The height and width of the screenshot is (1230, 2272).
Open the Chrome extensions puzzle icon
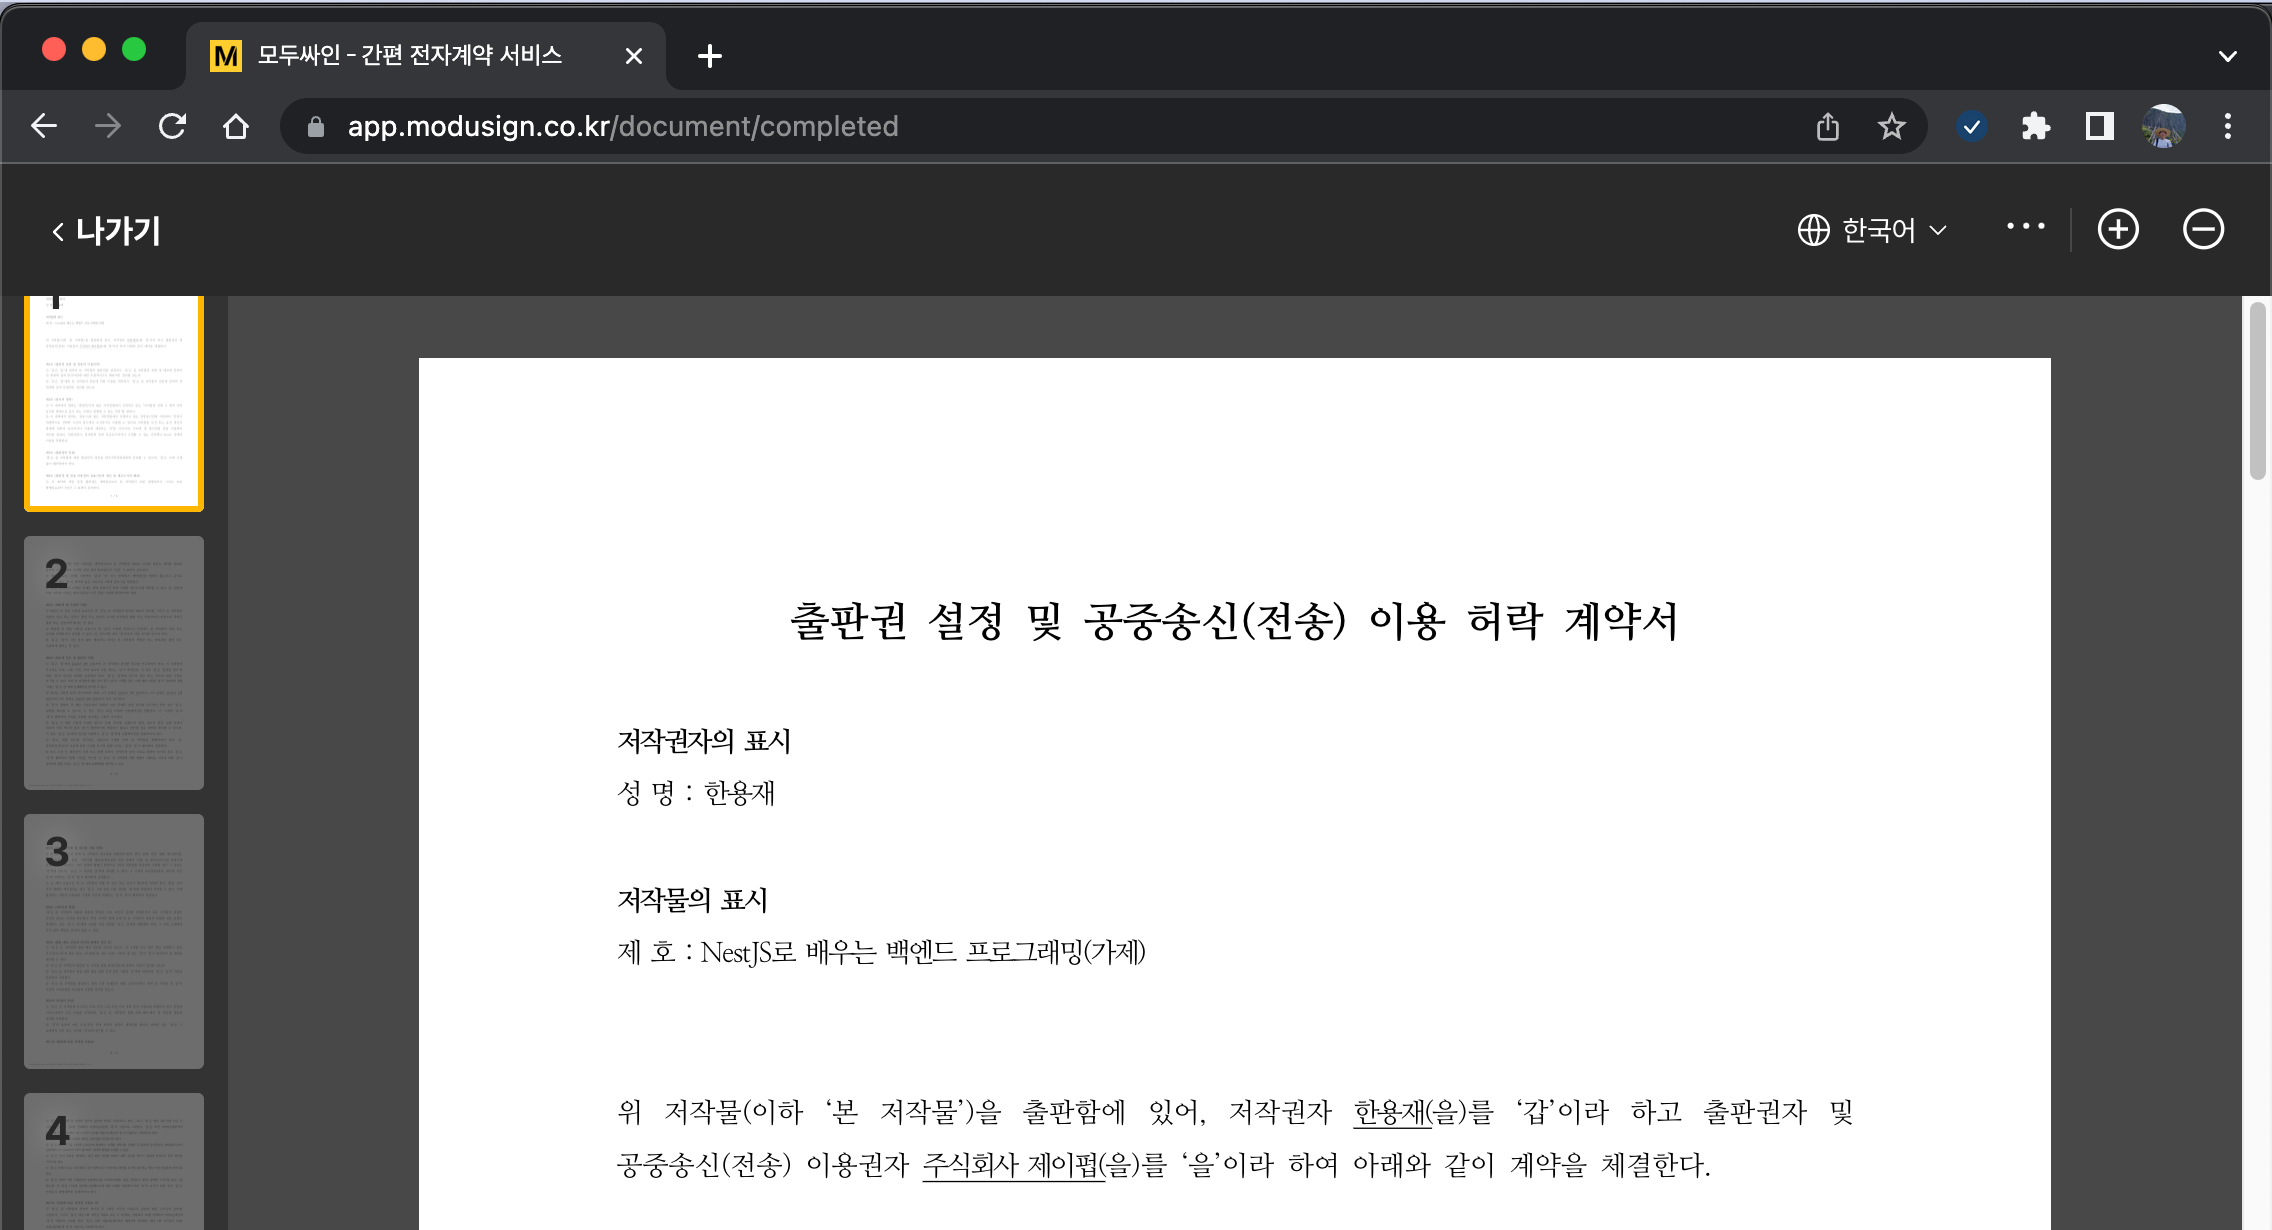2035,126
